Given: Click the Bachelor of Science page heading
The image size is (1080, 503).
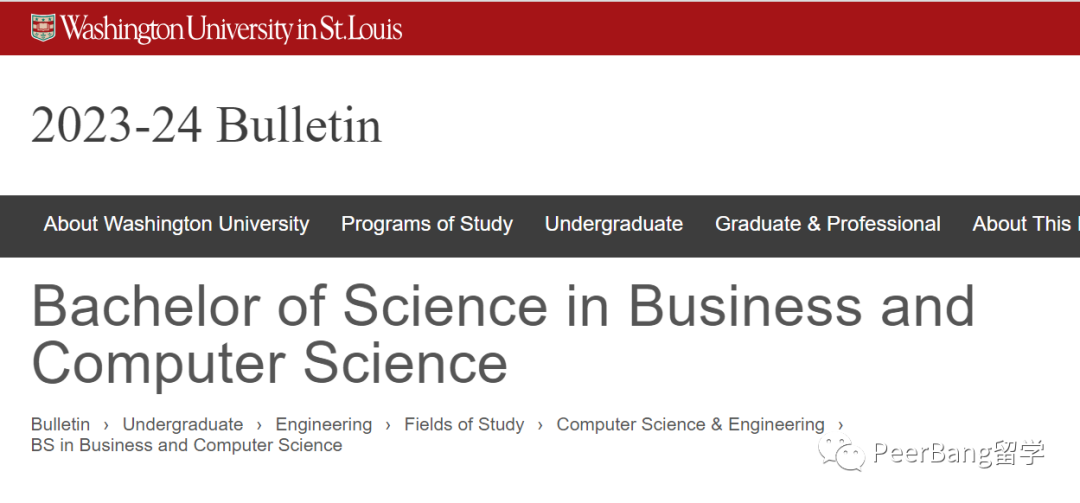Looking at the screenshot, I should tap(503, 334).
